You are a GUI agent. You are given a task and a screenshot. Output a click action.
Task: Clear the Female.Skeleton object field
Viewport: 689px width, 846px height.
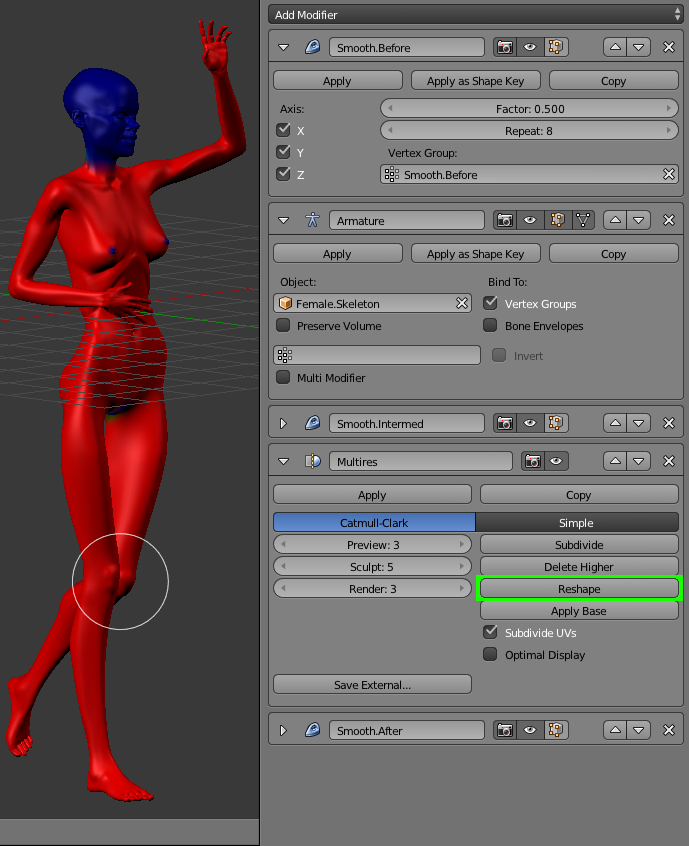coord(462,304)
